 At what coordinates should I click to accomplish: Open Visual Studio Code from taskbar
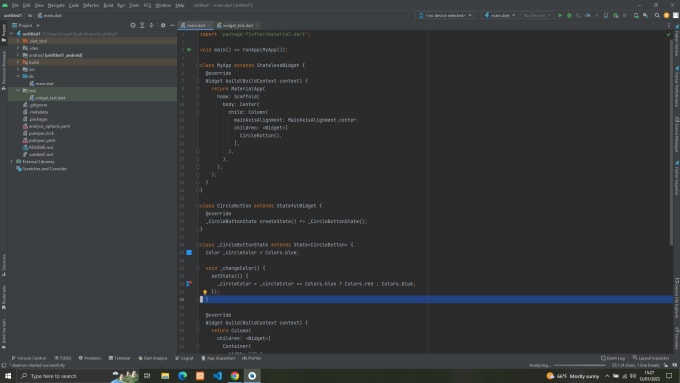click(217, 376)
